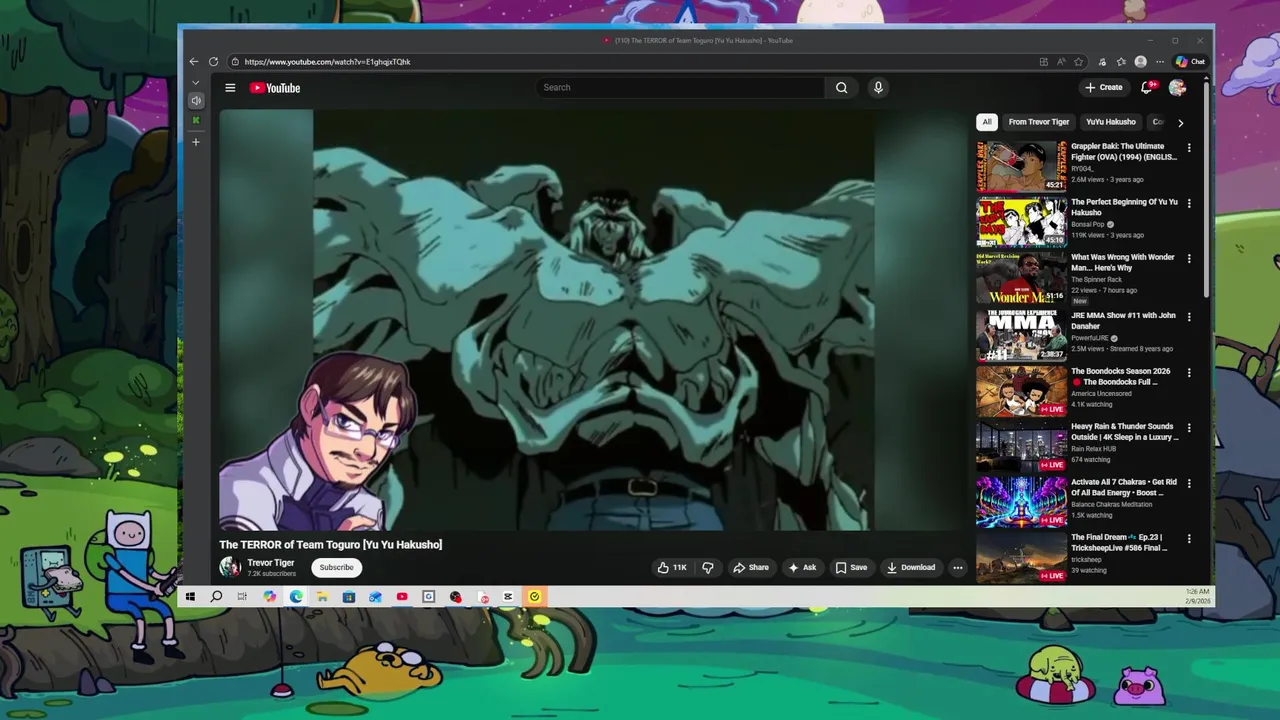Open Edge split screen/apps icon in address bar

pyautogui.click(x=1043, y=62)
